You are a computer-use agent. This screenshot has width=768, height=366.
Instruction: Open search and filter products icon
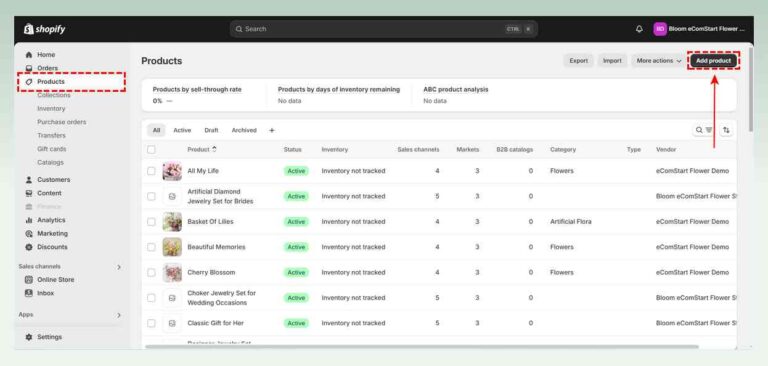(704, 130)
